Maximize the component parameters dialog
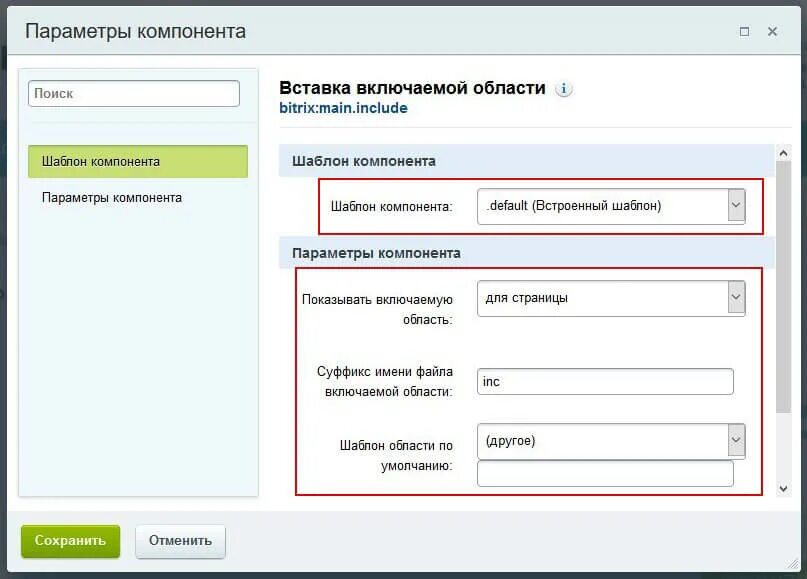 (x=744, y=32)
